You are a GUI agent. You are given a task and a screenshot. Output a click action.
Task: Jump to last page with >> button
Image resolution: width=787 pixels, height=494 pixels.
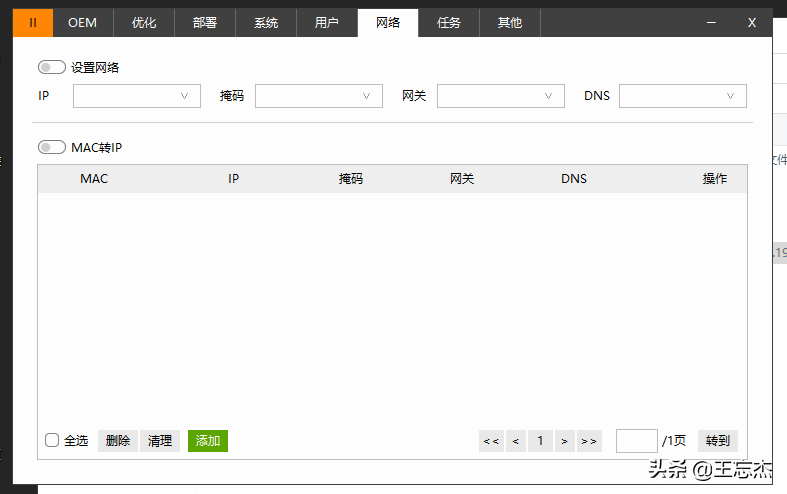point(588,441)
